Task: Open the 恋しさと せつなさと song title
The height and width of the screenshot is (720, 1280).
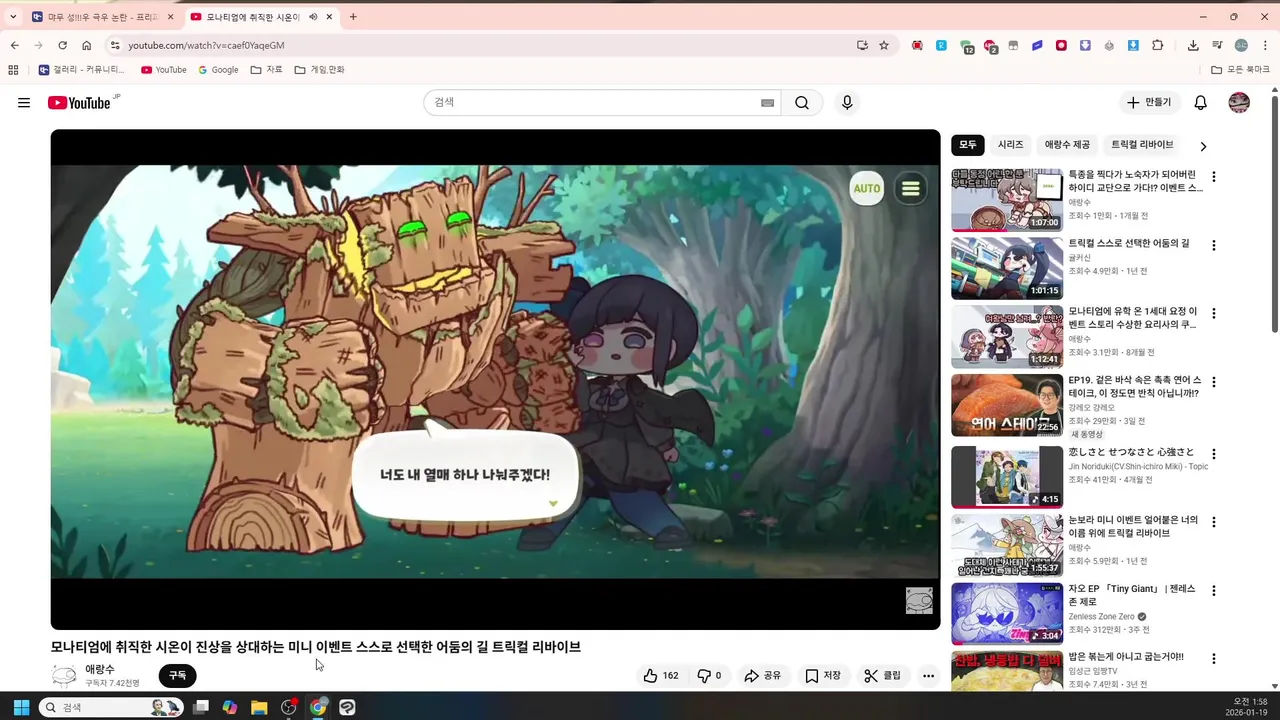Action: [x=1131, y=452]
